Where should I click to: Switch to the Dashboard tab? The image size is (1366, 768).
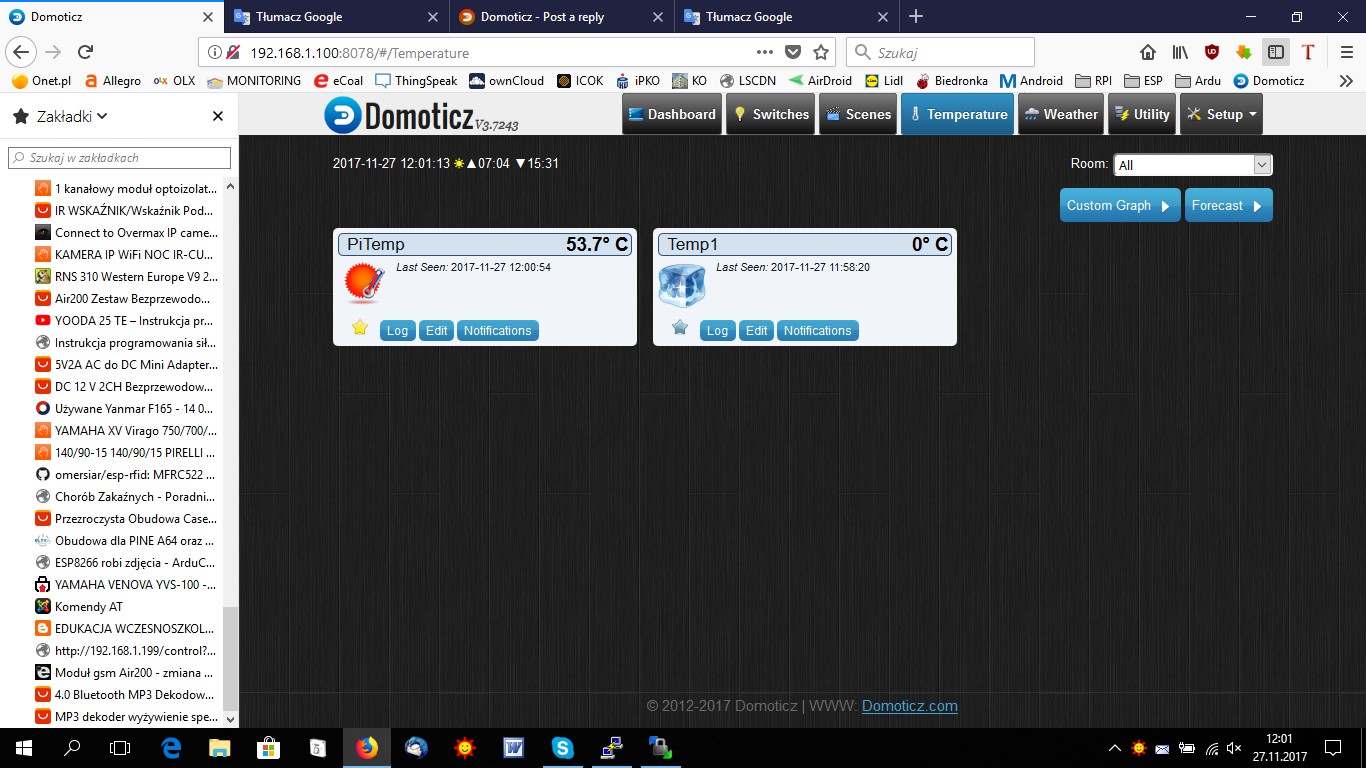(670, 114)
